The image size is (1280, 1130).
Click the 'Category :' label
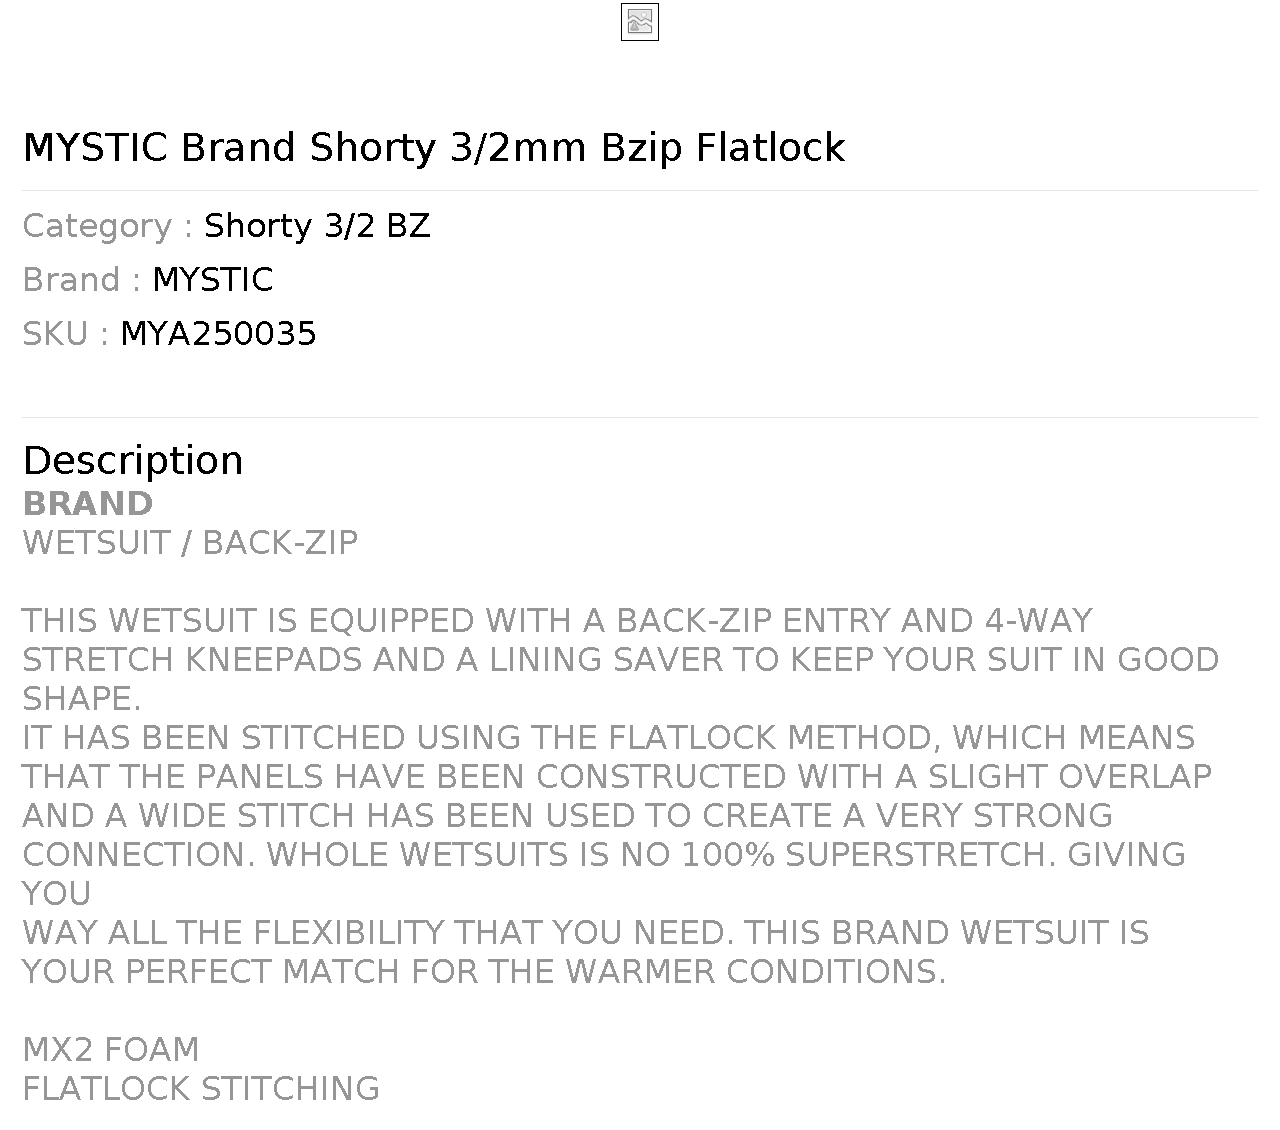107,226
